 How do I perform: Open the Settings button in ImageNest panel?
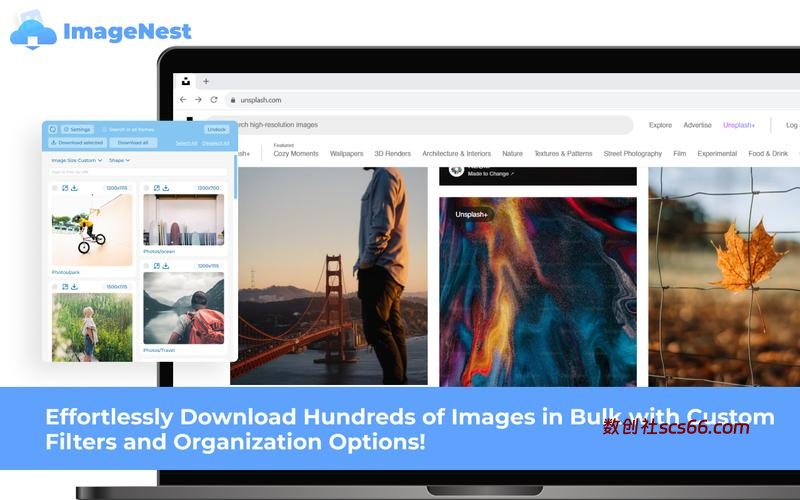click(76, 129)
